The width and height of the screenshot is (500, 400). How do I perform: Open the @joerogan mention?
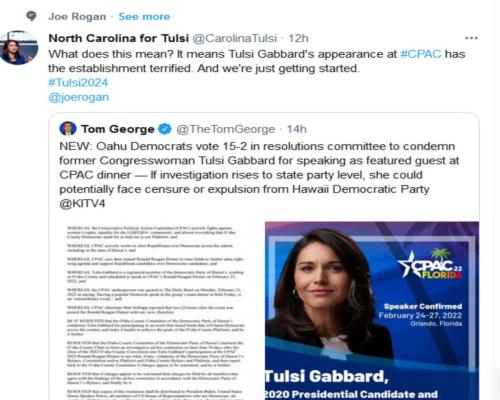(x=79, y=97)
